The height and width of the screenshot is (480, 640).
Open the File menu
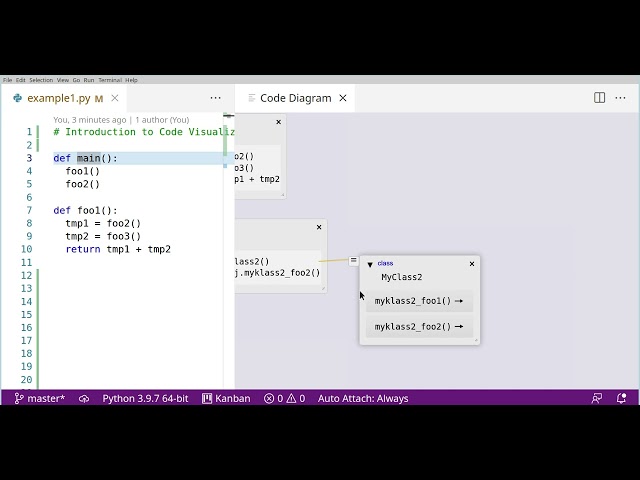[x=7, y=80]
